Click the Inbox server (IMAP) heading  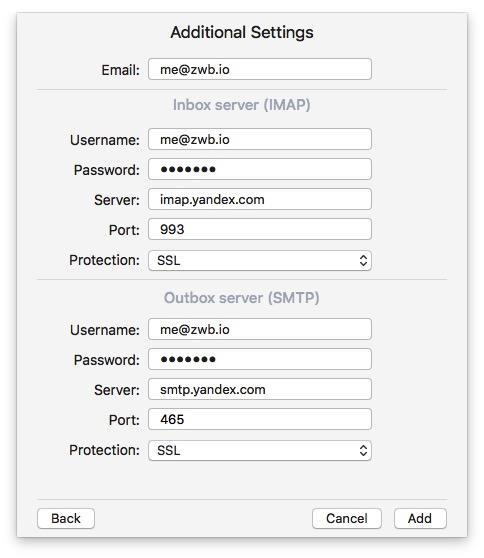(242, 105)
